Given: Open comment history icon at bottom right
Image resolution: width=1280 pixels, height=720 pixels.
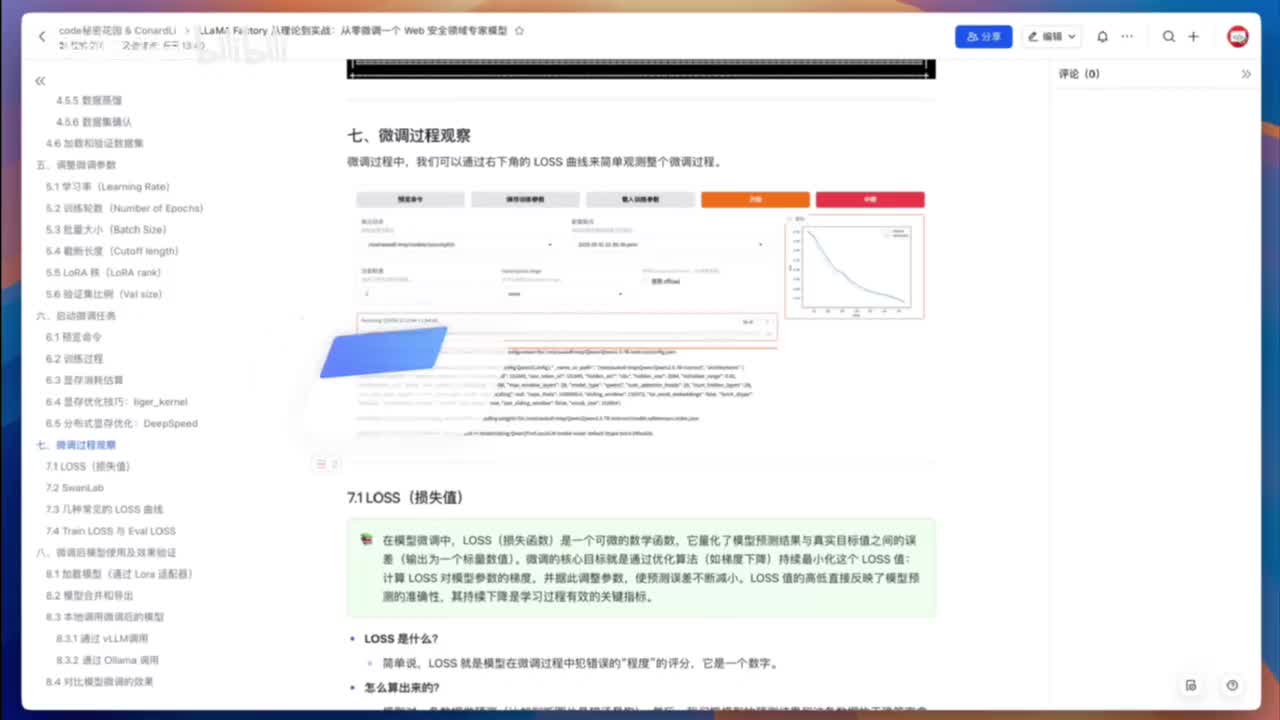Looking at the screenshot, I should (x=1191, y=685).
